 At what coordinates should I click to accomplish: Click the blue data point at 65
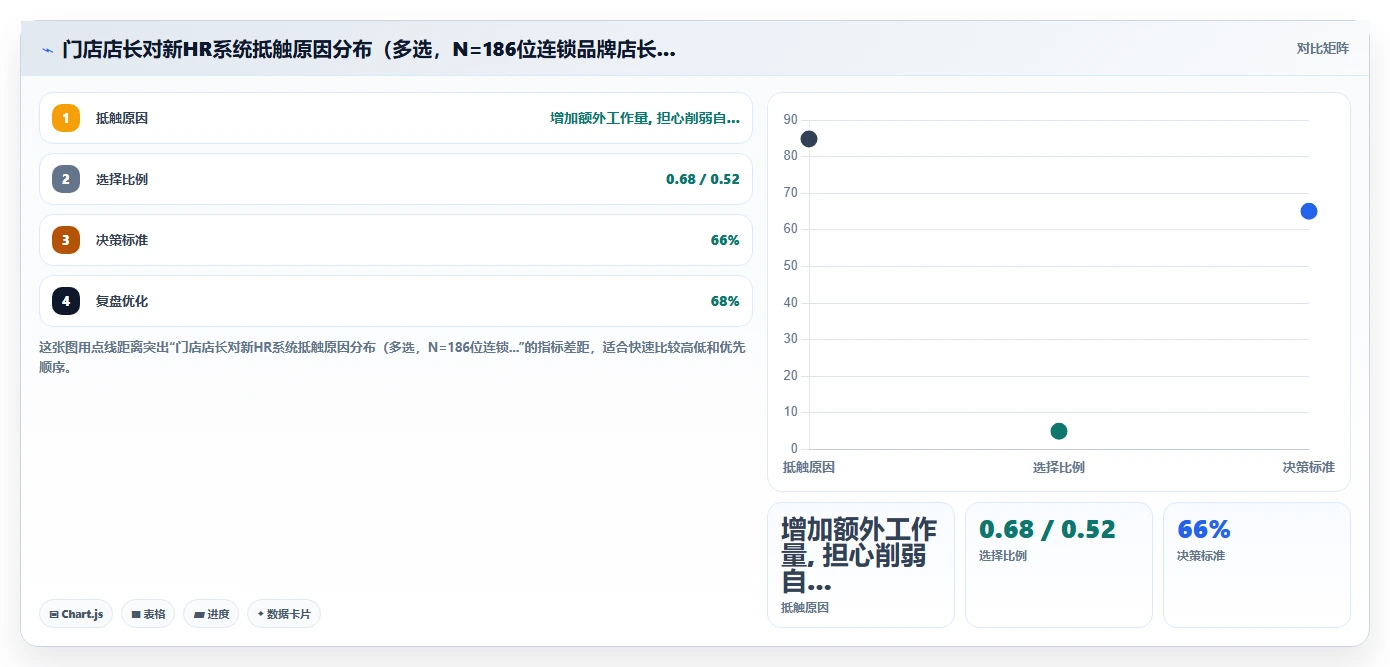tap(1309, 211)
